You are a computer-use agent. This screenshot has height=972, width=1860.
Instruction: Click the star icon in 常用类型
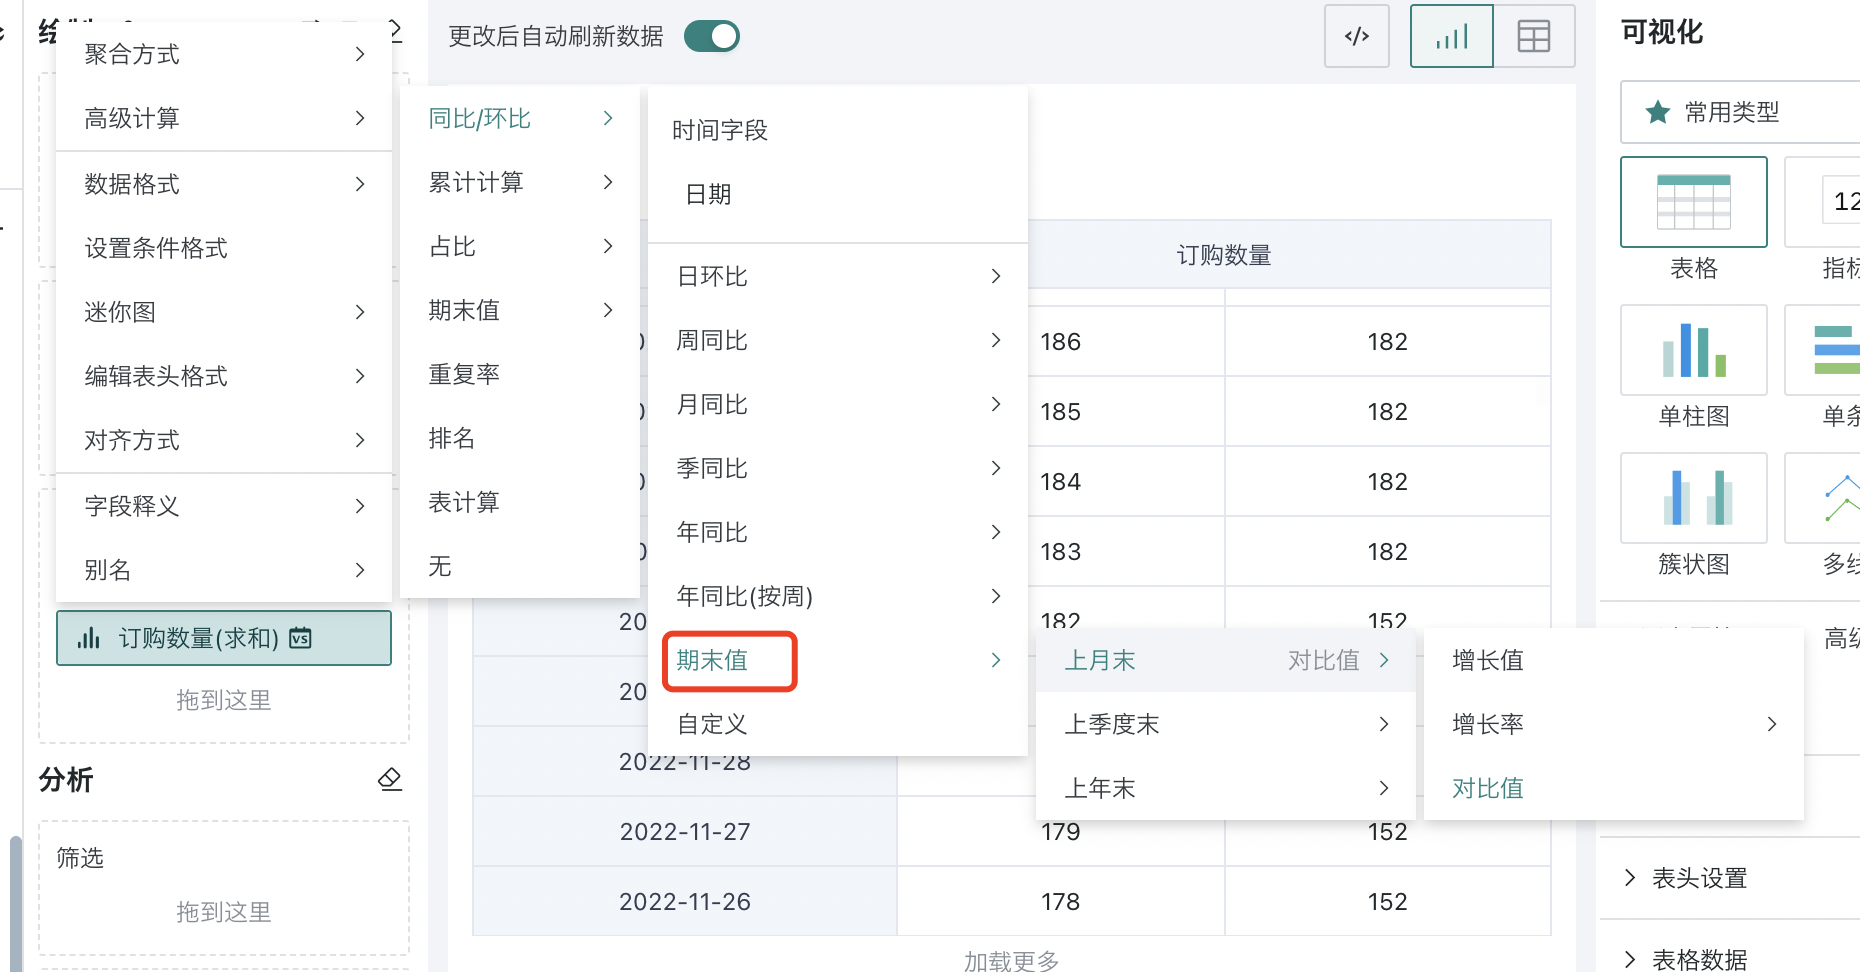click(1657, 112)
